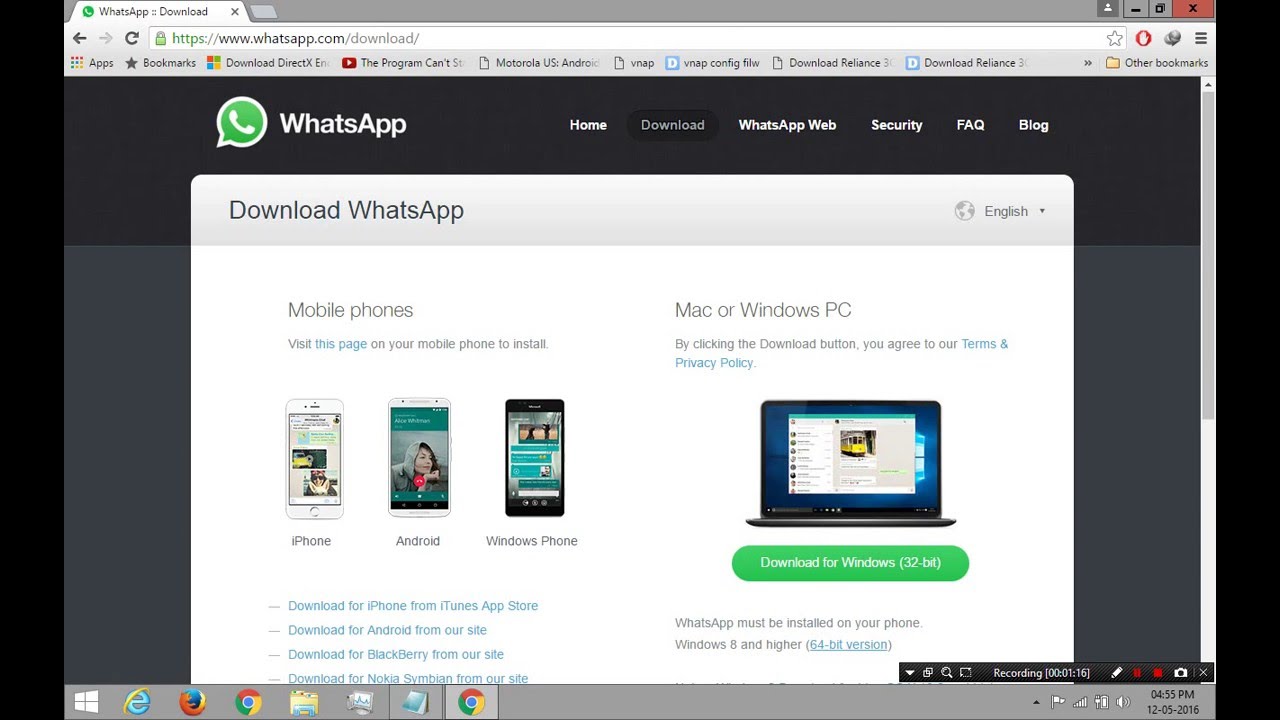Open the Windows Start button
This screenshot has height=720, width=1280.
click(86, 703)
